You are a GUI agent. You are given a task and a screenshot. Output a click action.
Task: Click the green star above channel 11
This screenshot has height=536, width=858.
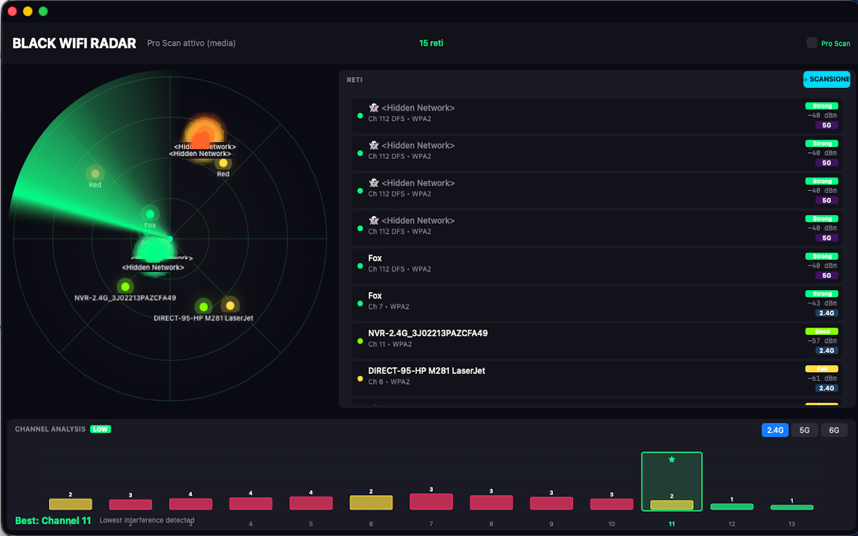pos(671,459)
